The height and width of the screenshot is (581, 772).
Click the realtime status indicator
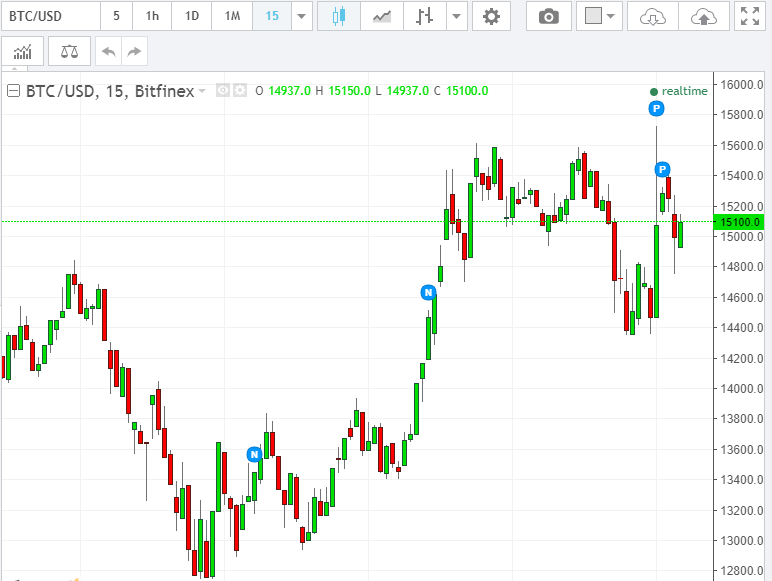(678, 91)
